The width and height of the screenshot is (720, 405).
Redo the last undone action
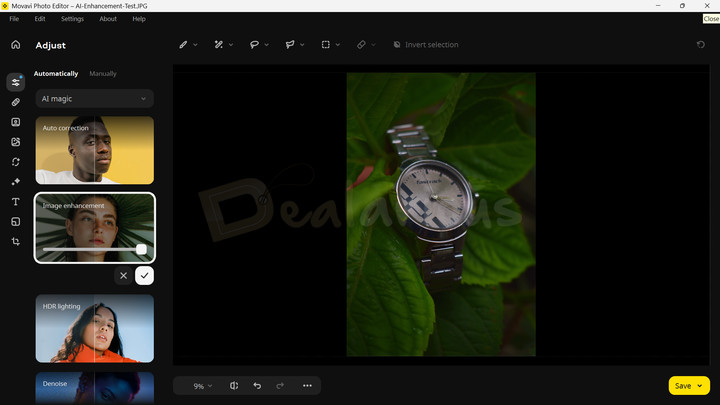[280, 386]
